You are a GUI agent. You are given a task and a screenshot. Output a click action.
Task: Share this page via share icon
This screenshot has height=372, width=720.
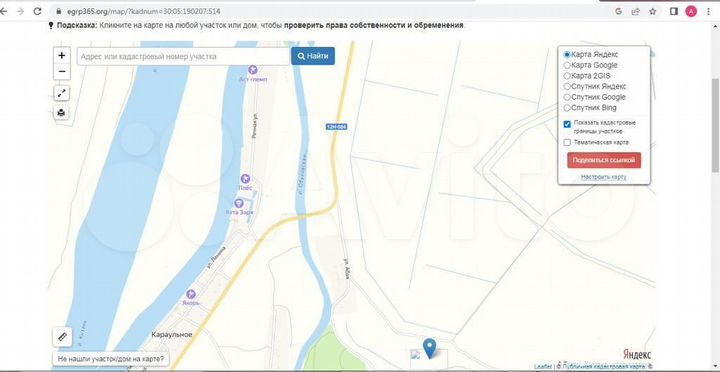click(636, 11)
